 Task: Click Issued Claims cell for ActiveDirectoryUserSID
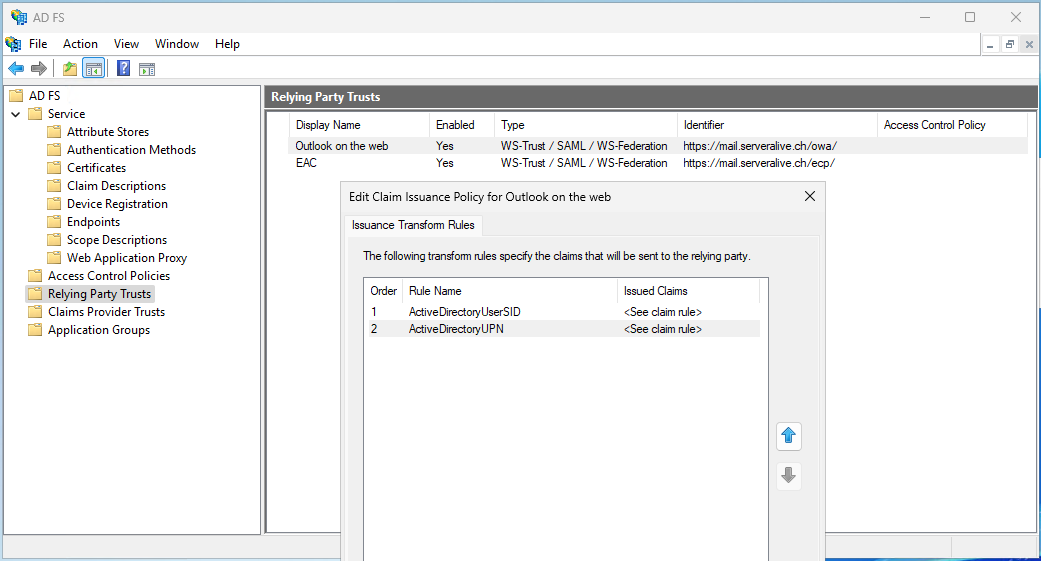(x=663, y=311)
